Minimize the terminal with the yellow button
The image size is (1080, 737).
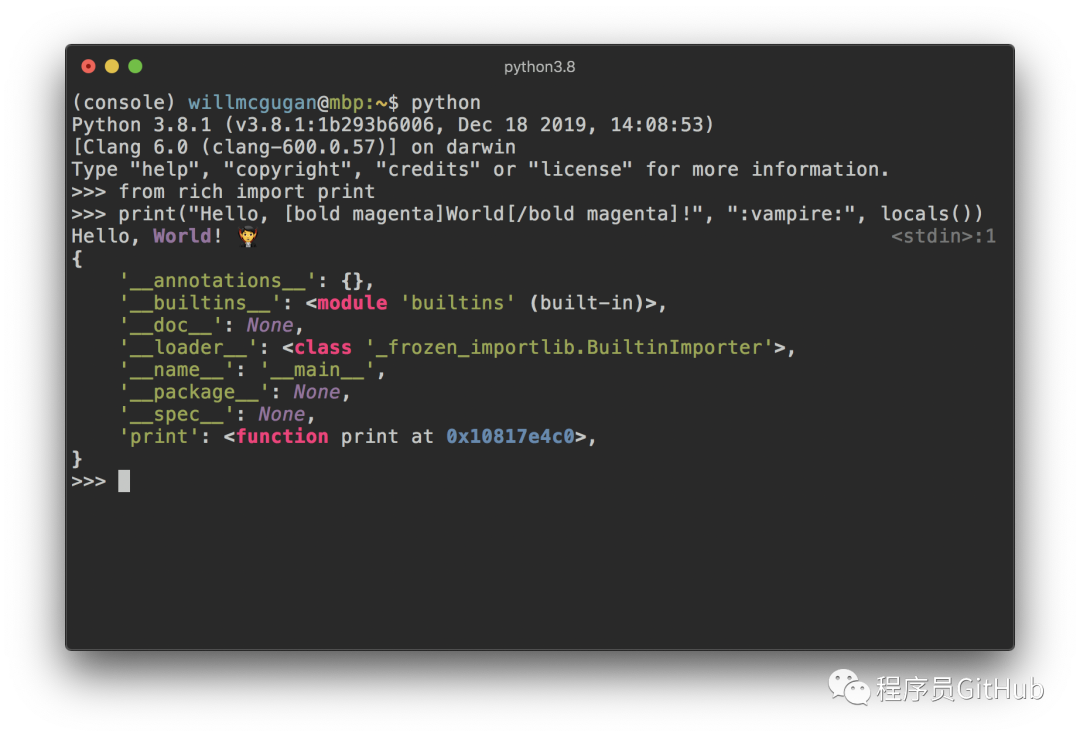click(112, 66)
